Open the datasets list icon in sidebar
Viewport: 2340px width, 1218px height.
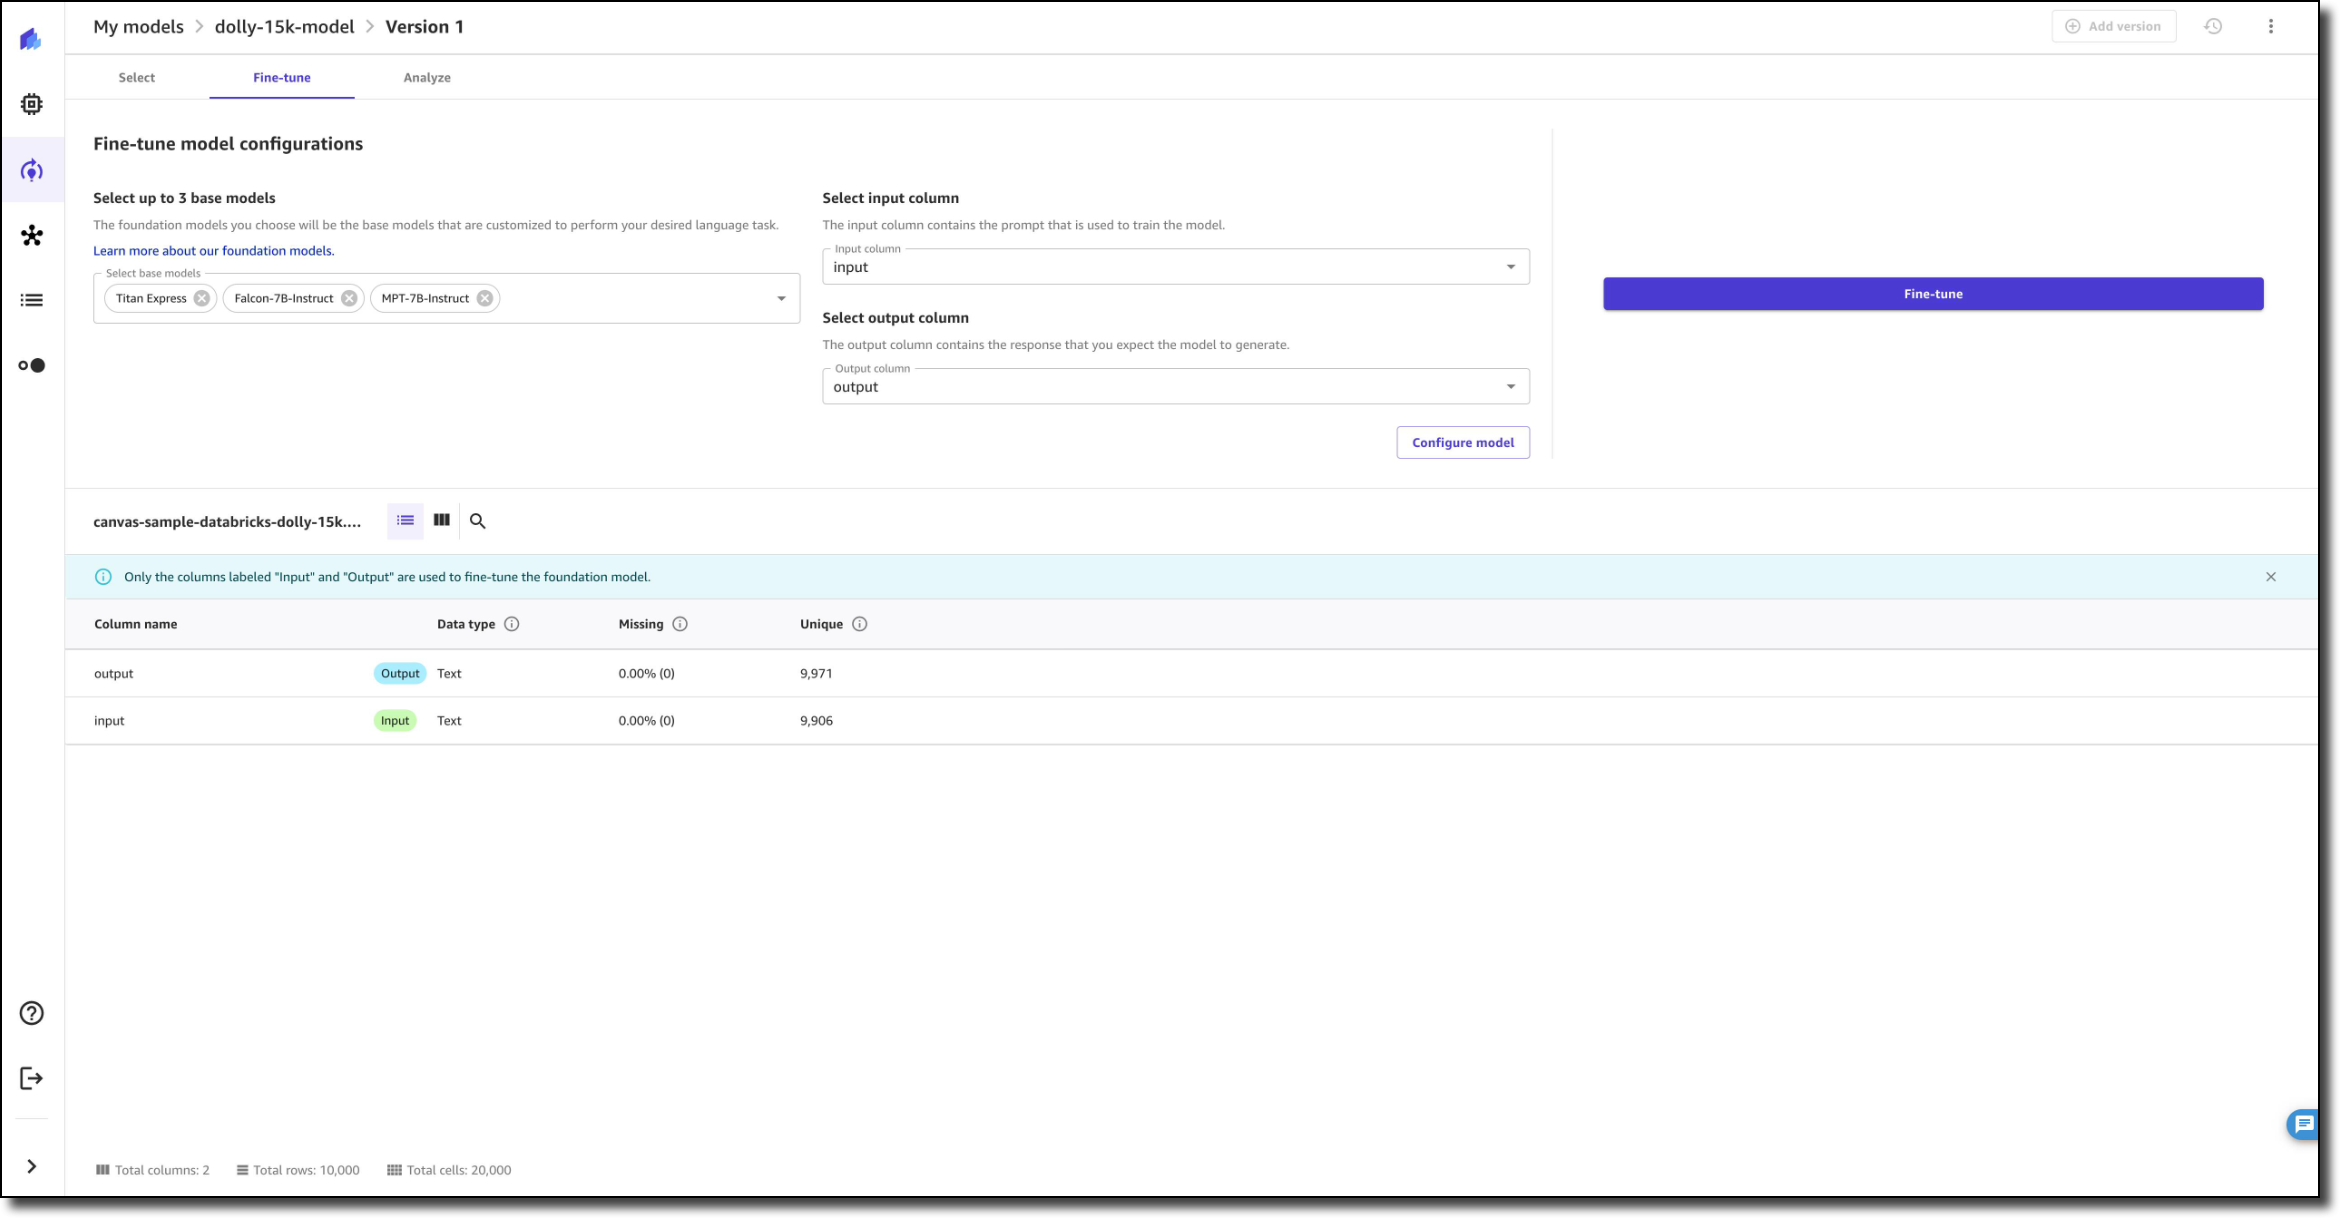coord(32,300)
